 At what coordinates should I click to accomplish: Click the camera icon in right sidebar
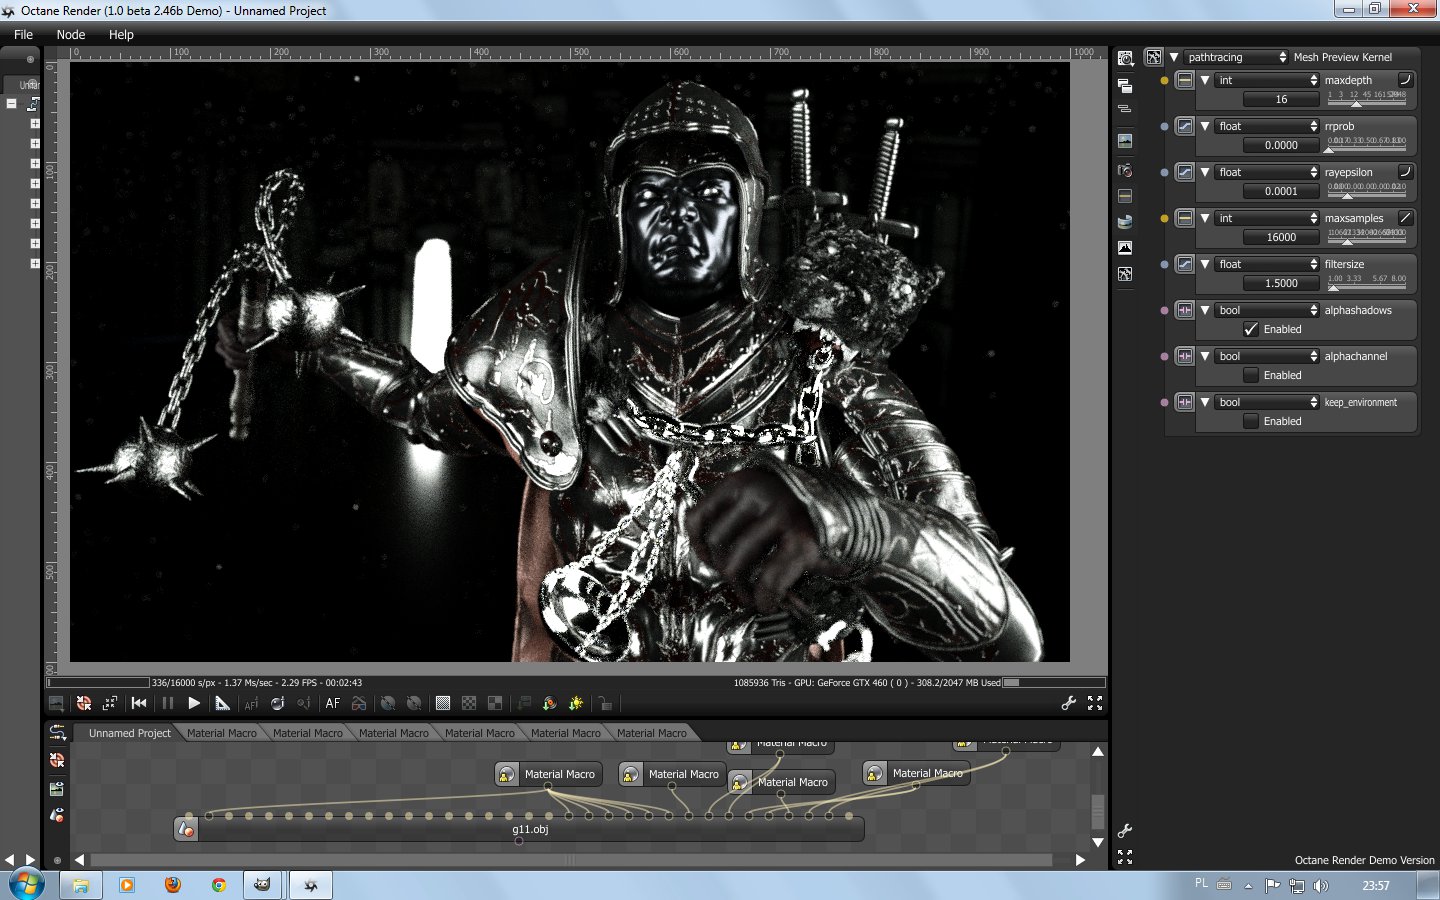[1125, 170]
